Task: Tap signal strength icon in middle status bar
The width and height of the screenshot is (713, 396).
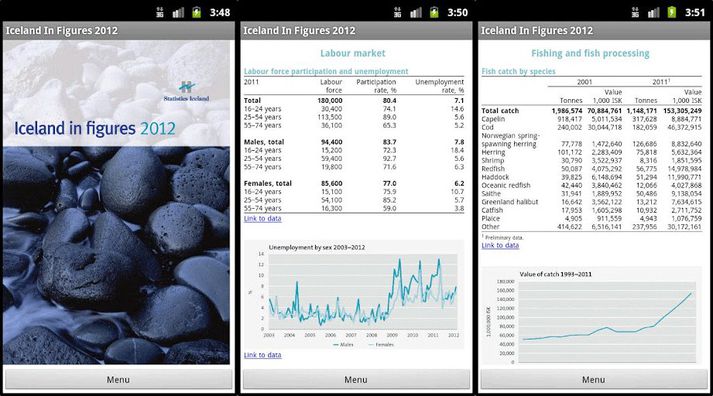Action: [416, 12]
